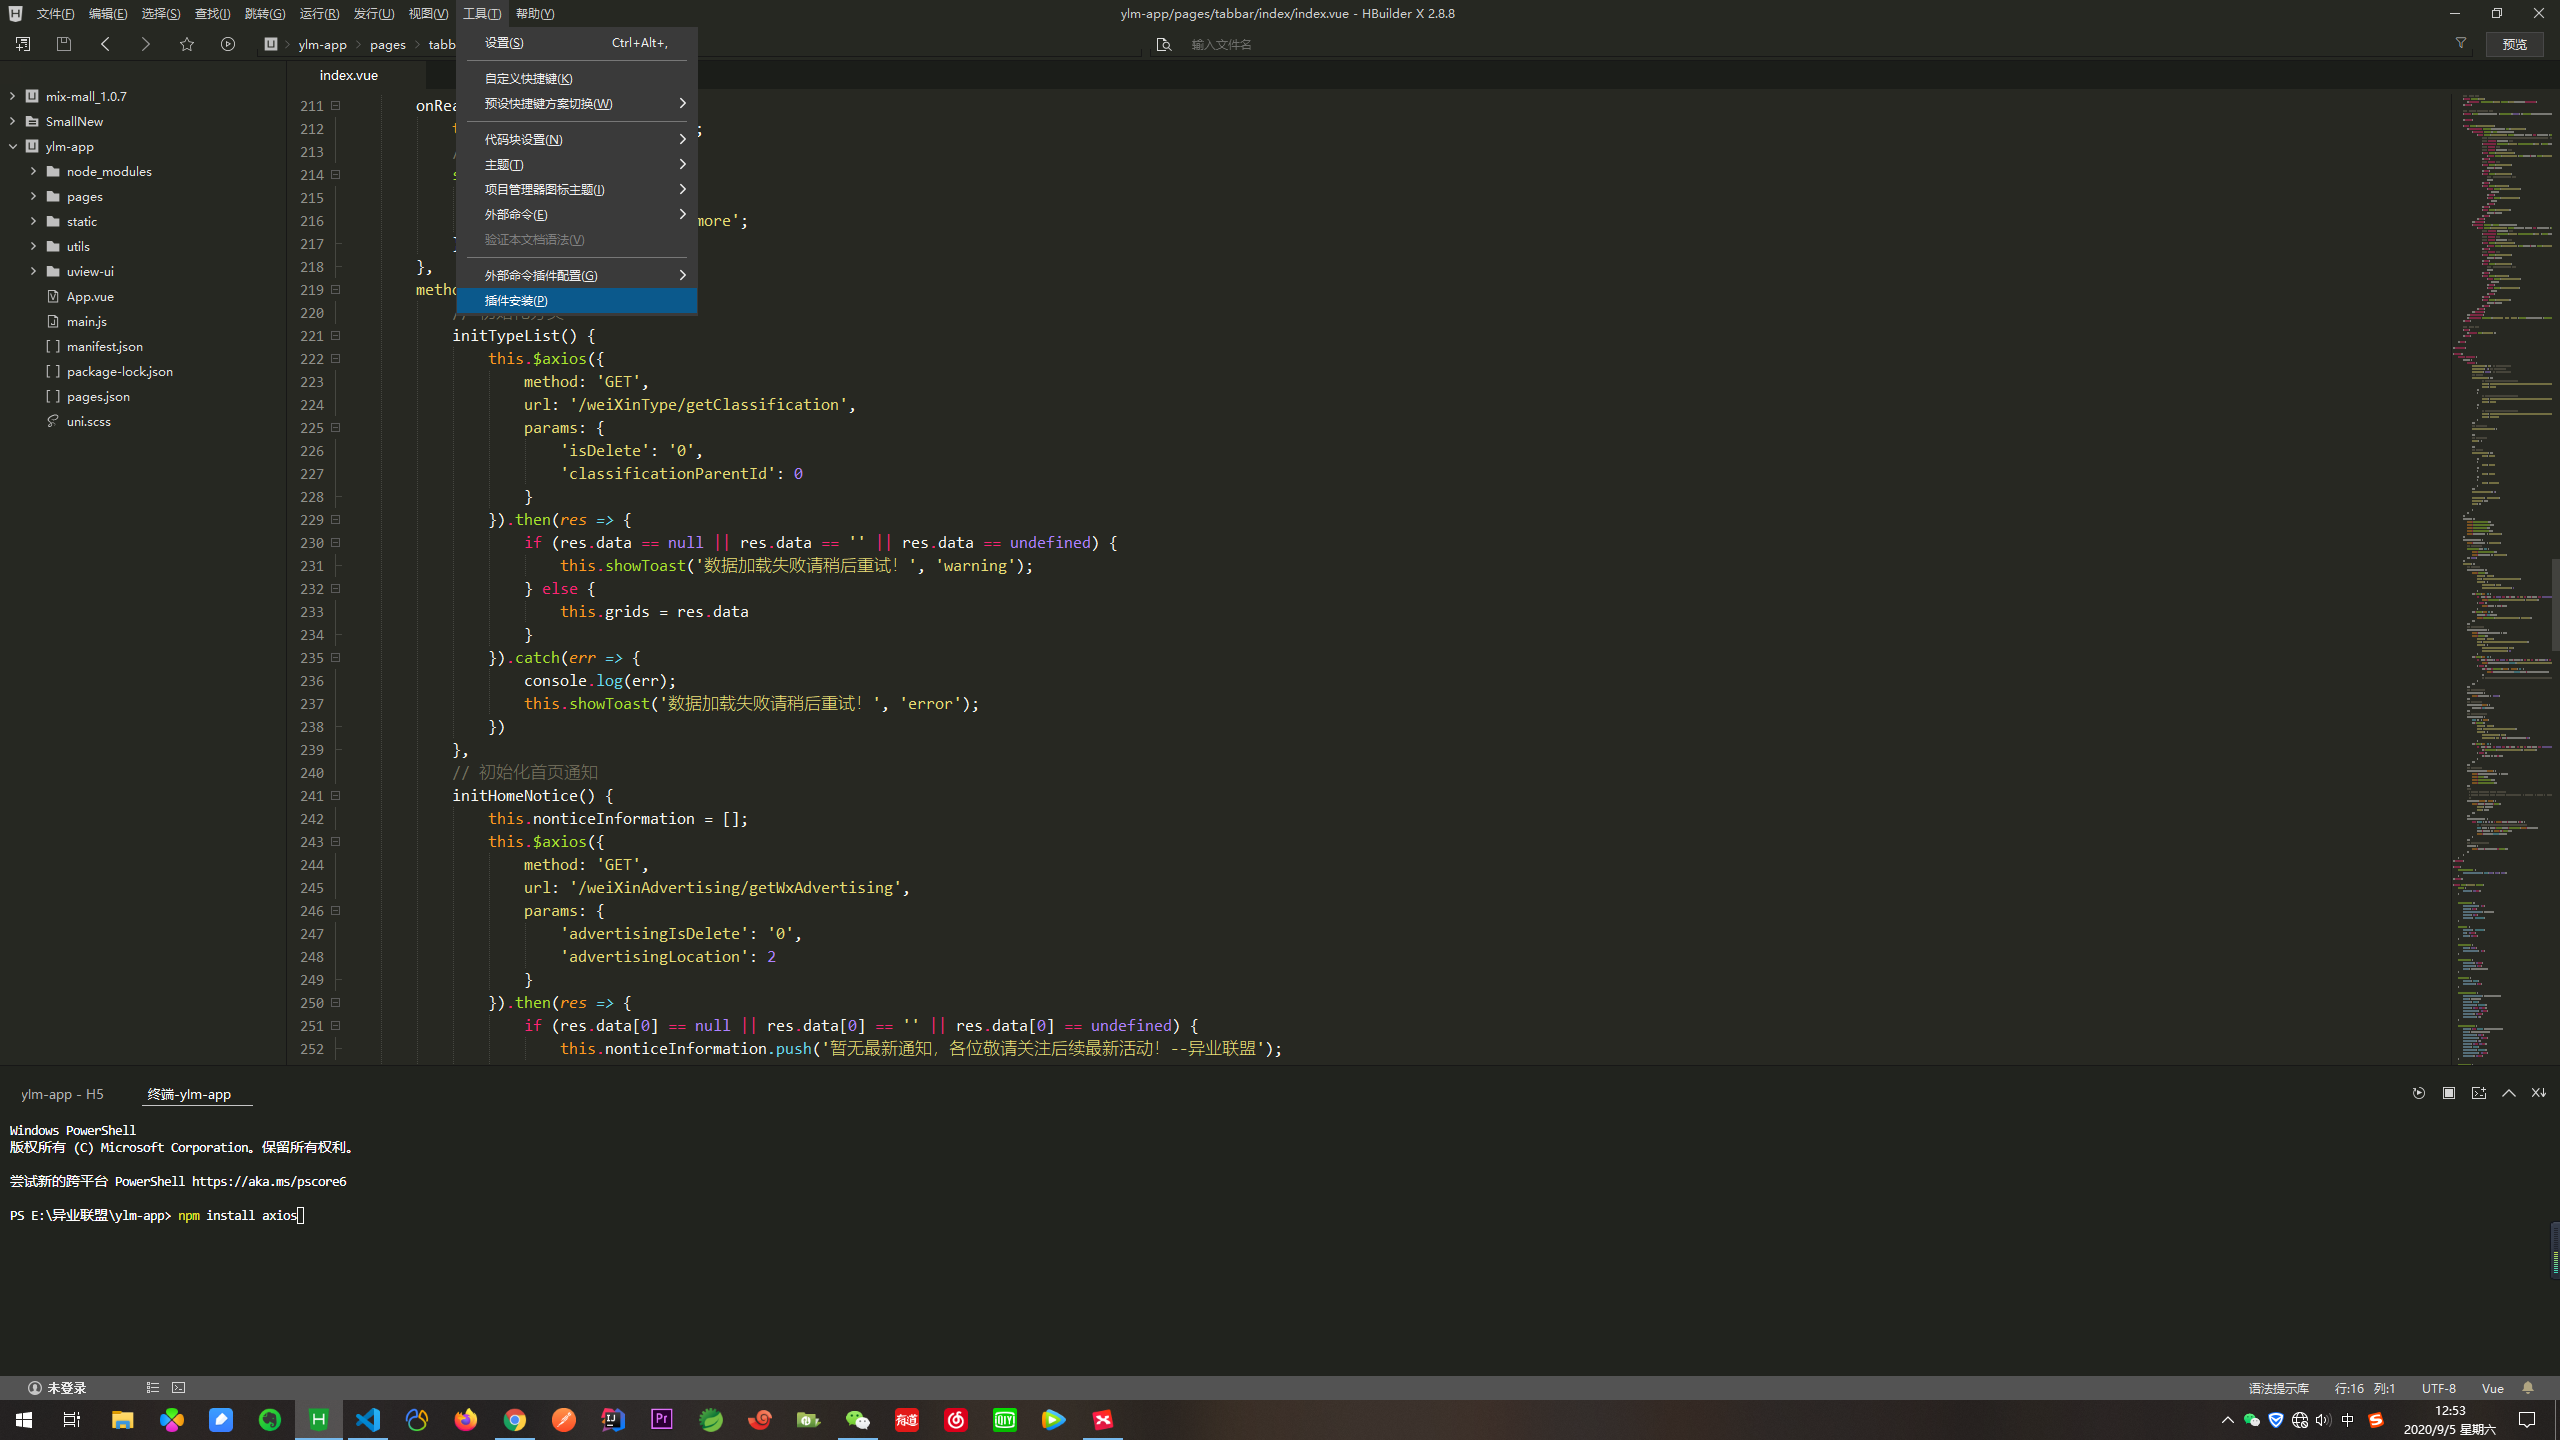The height and width of the screenshot is (1440, 2560).
Task: Click 行:16 line indicator in status bar
Action: point(2349,1388)
